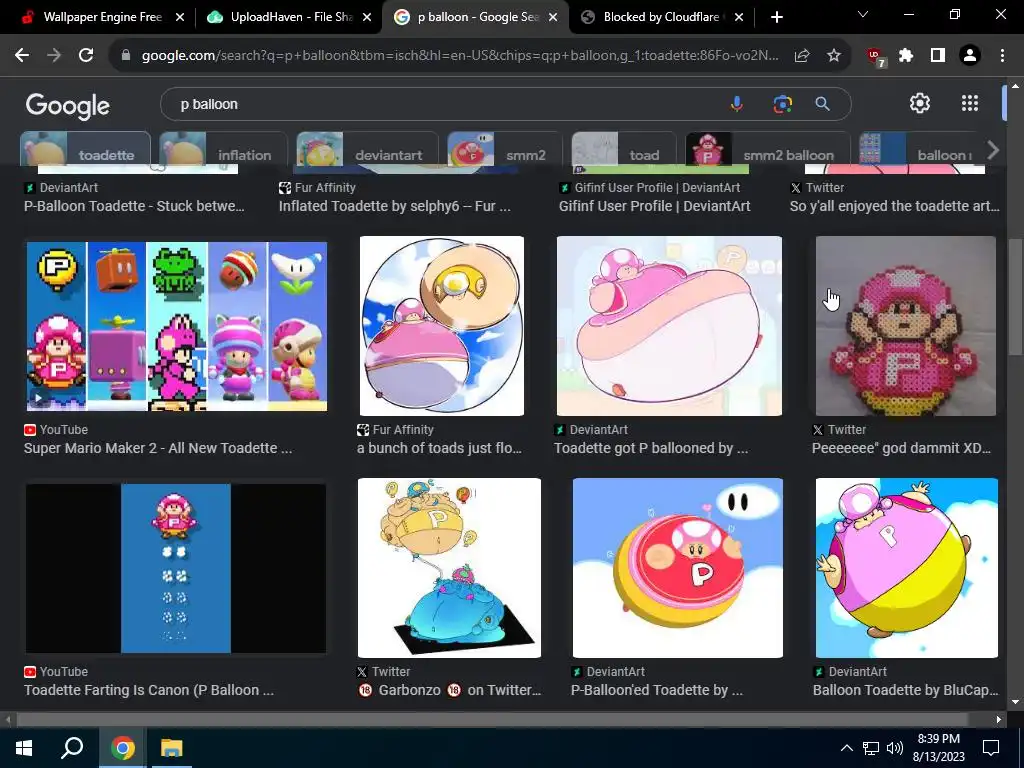Viewport: 1024px width, 768px height.
Task: Open Windows taskbar search
Action: click(x=72, y=748)
